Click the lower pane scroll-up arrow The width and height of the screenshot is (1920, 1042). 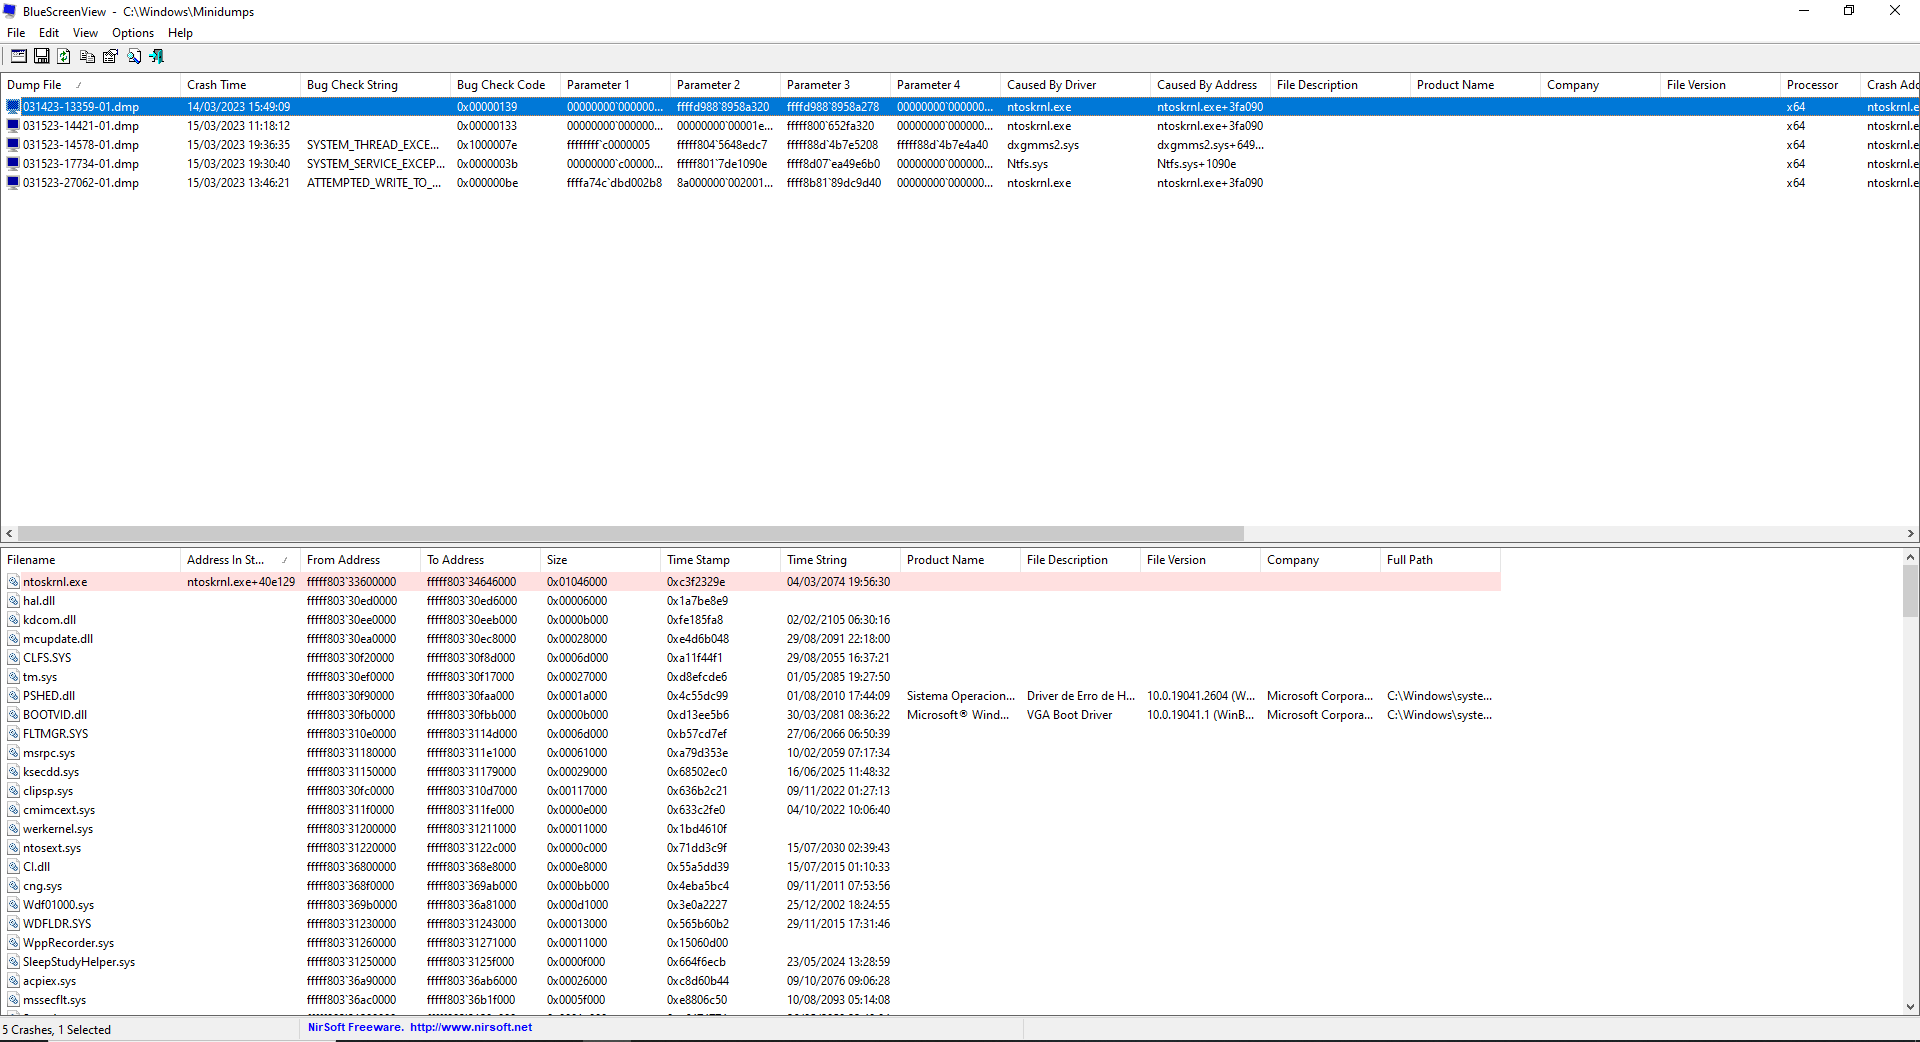click(1910, 557)
